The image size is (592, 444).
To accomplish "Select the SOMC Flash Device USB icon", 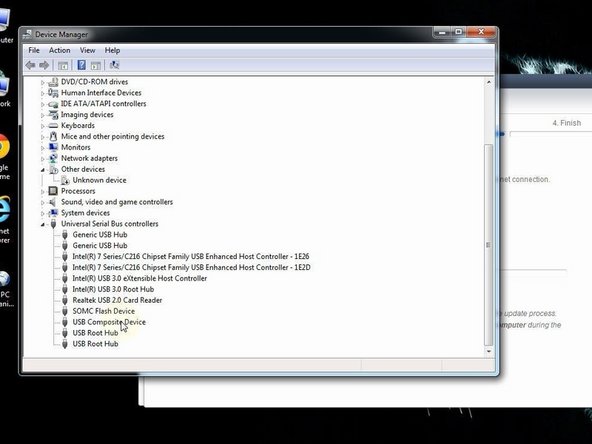I will 65,311.
